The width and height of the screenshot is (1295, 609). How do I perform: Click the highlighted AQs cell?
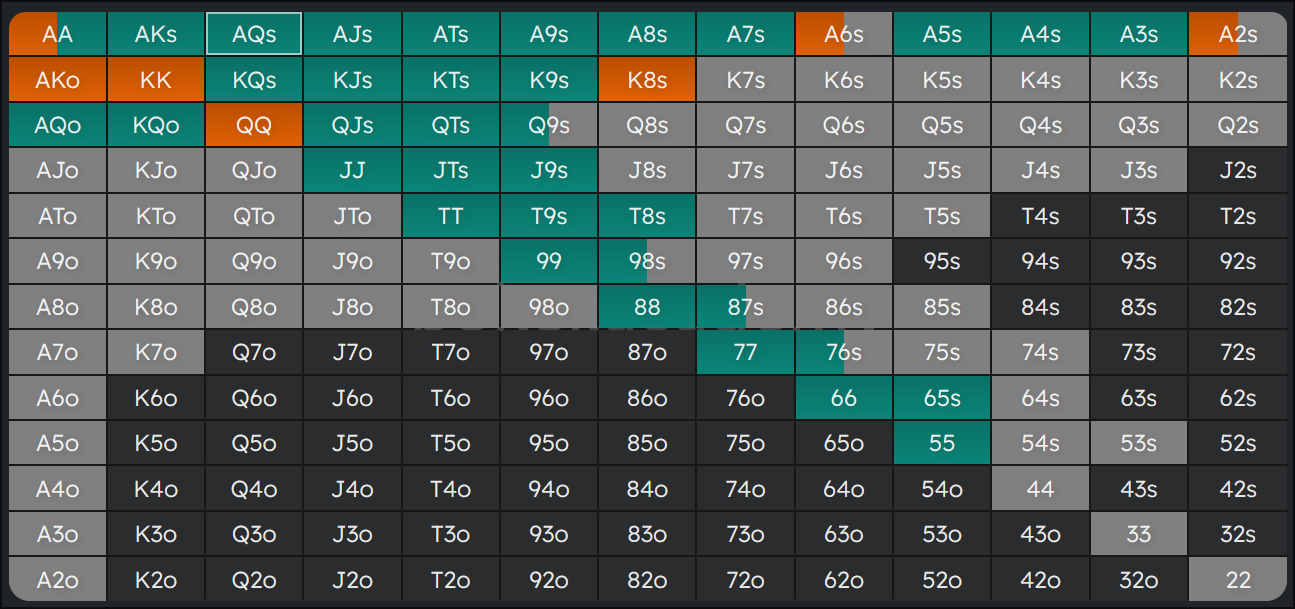click(254, 34)
